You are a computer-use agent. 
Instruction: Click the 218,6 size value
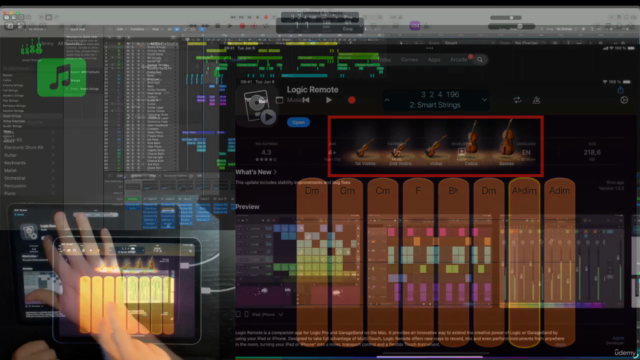pos(592,153)
